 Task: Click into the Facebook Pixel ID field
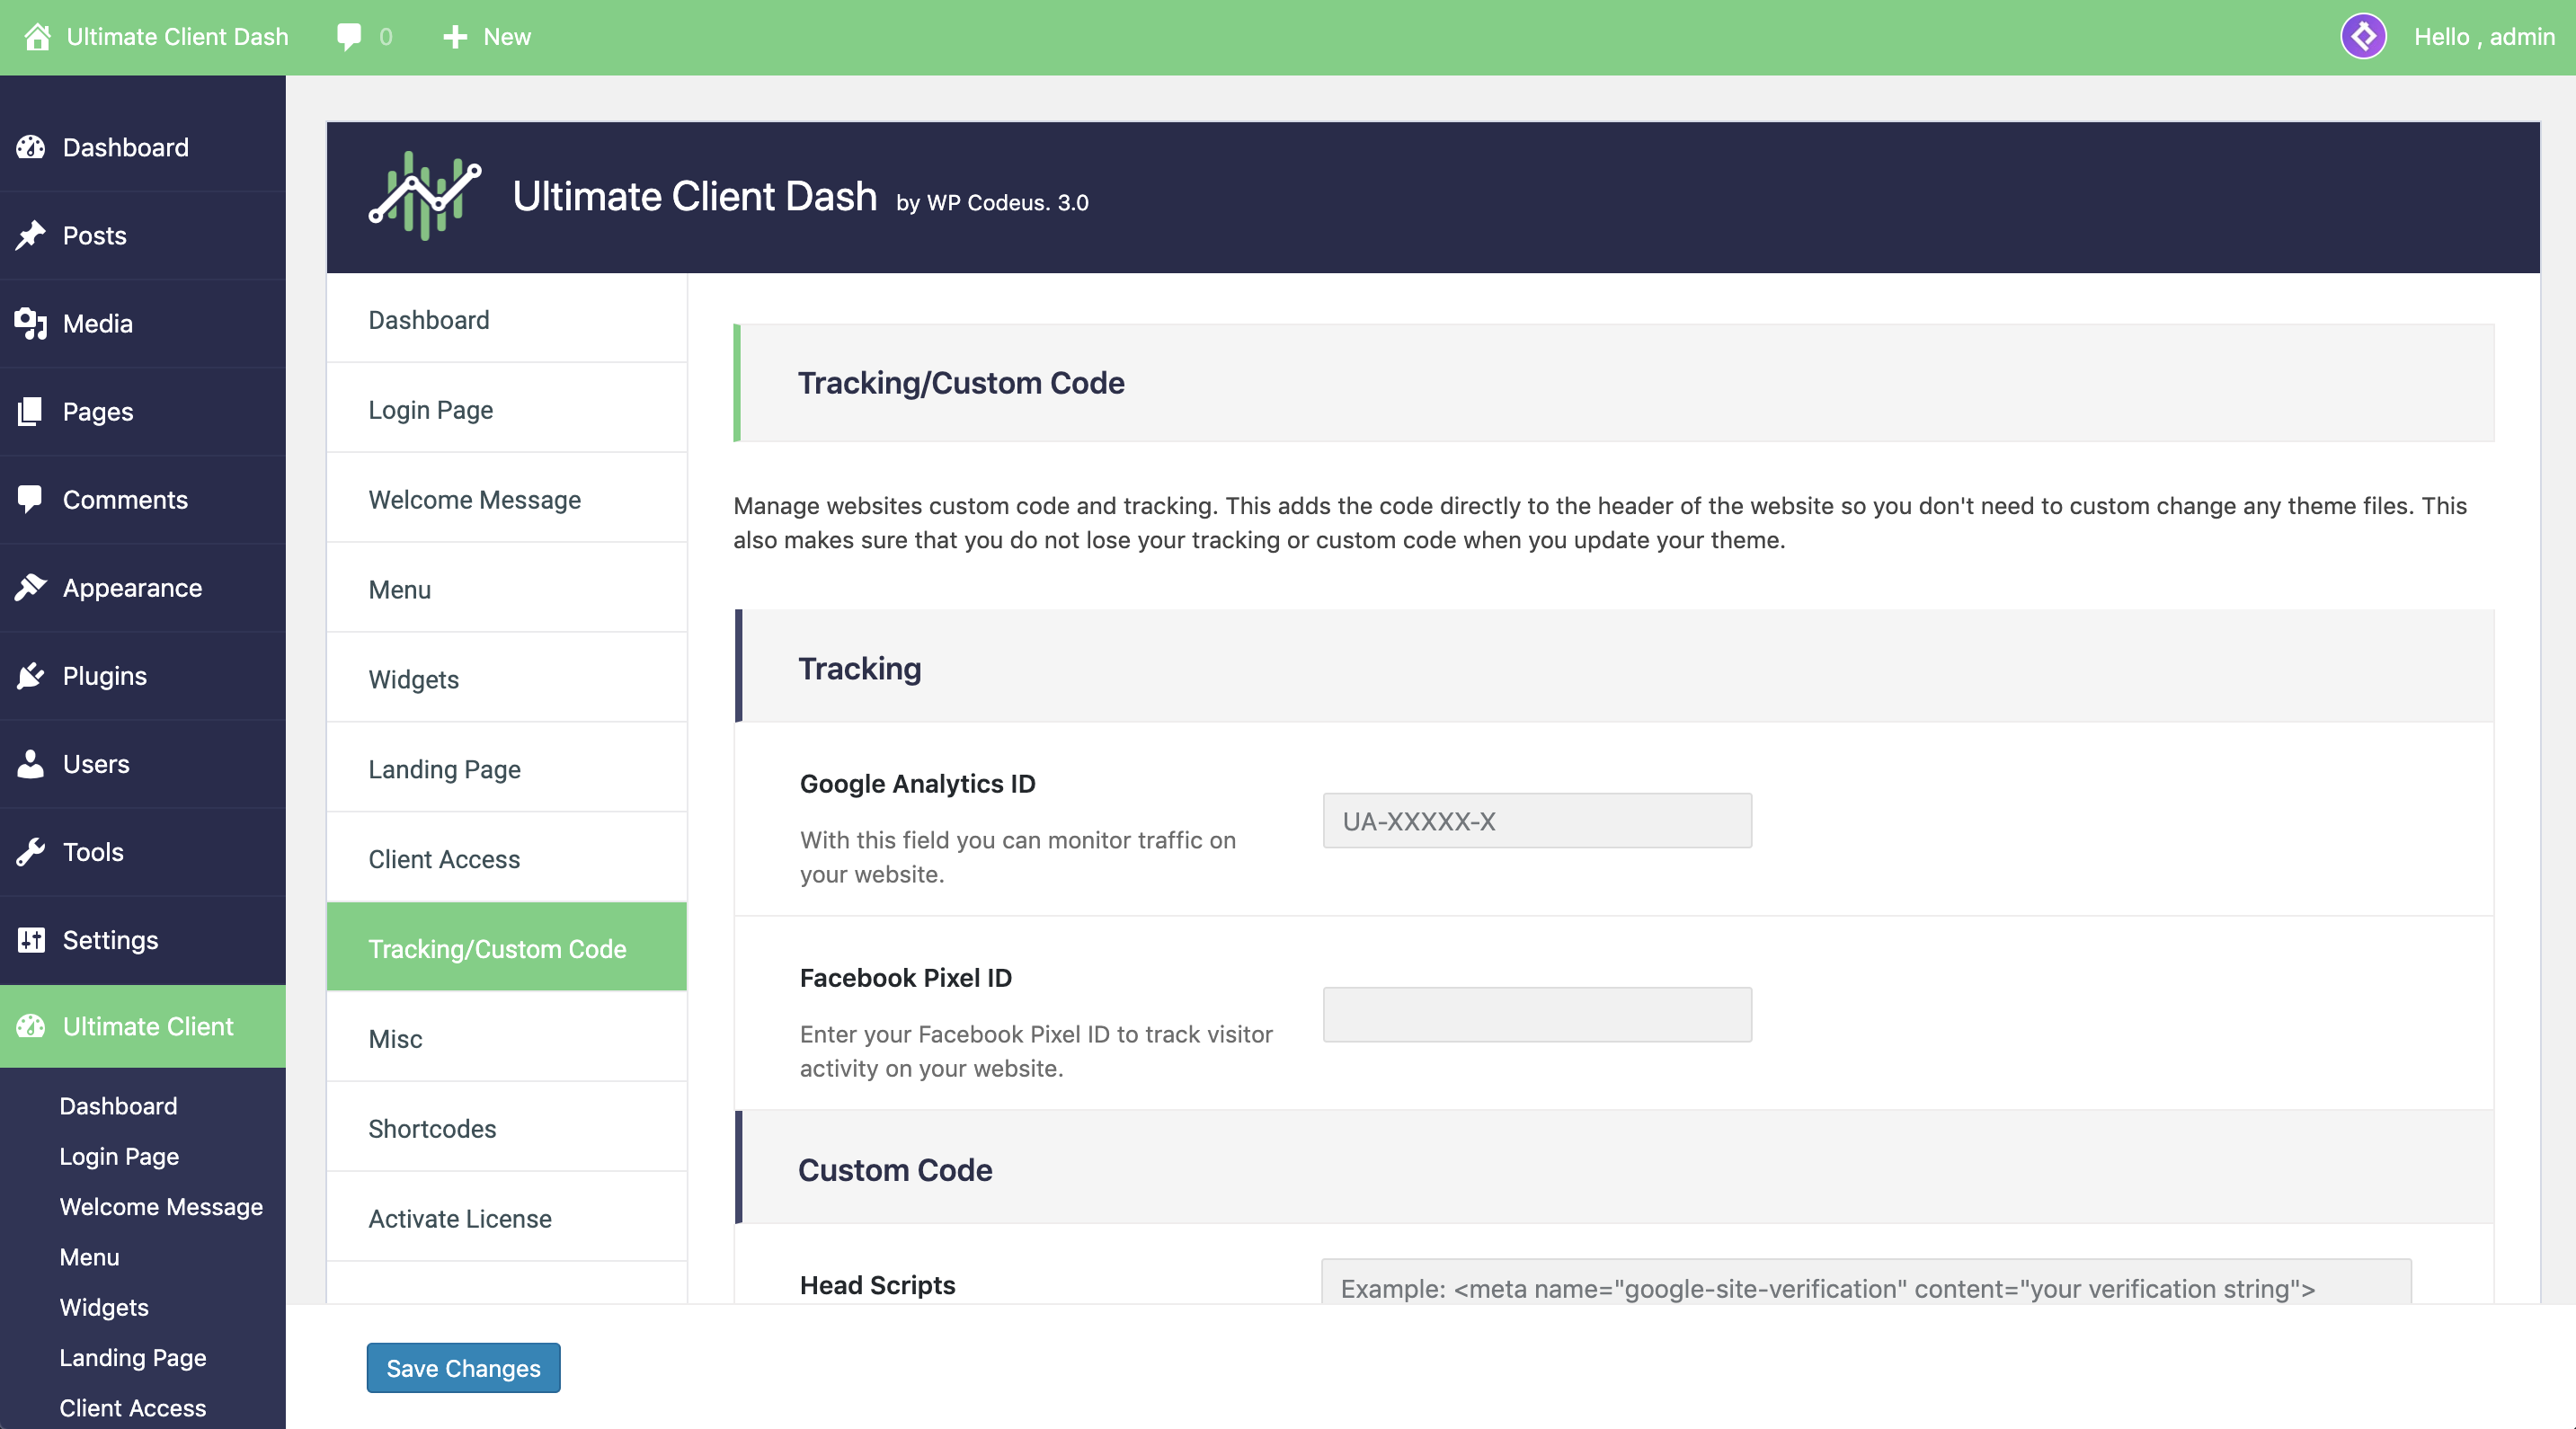coord(1536,1015)
